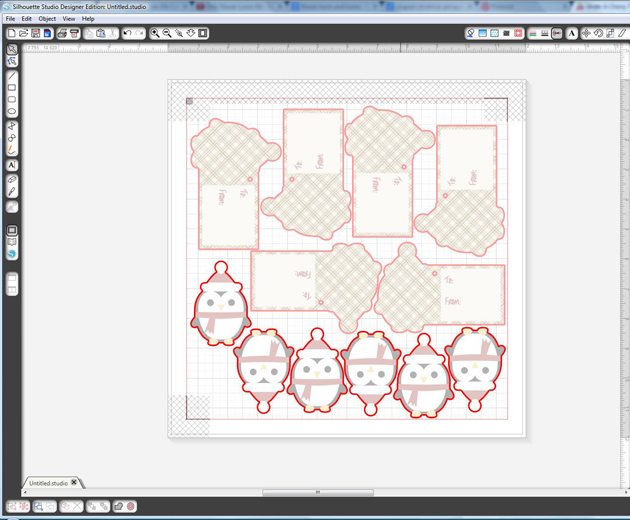The width and height of the screenshot is (630, 520).
Task: Save the document with the floppy icon
Action: coord(35,33)
